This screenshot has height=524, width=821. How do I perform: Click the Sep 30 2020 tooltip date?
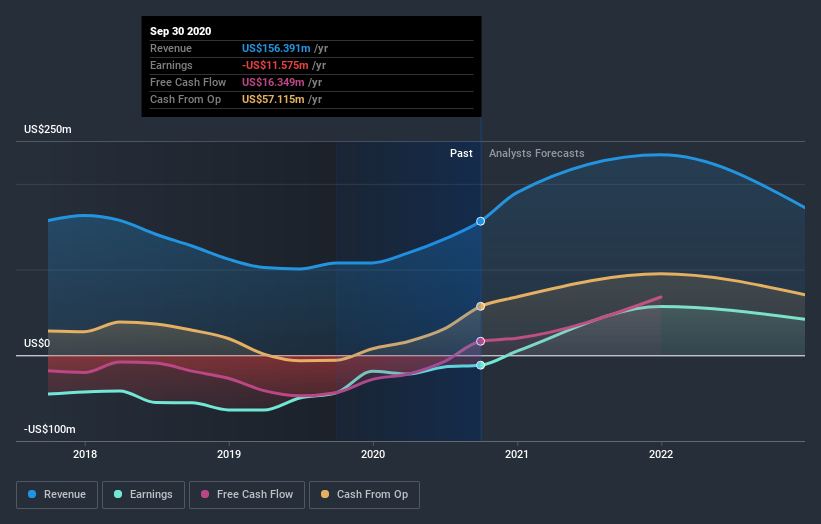pos(181,31)
